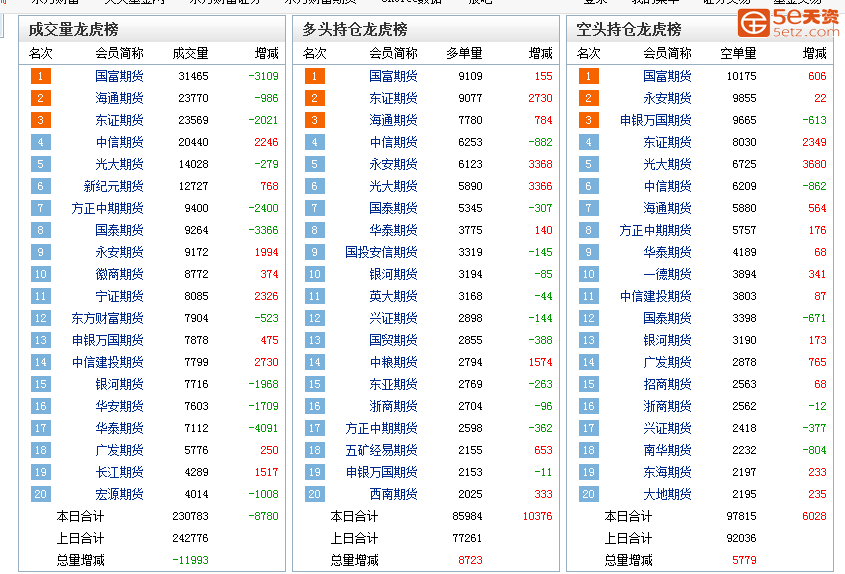Image resolution: width=845 pixels, height=574 pixels.
Task: Select 多头 总量增减 value 8723
Action: pos(470,560)
